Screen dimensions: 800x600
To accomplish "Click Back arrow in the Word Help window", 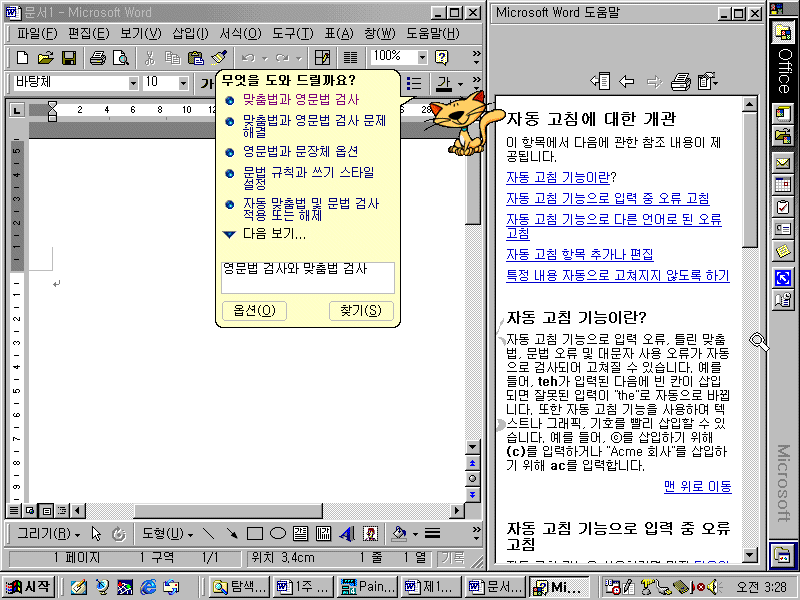I will click(627, 81).
